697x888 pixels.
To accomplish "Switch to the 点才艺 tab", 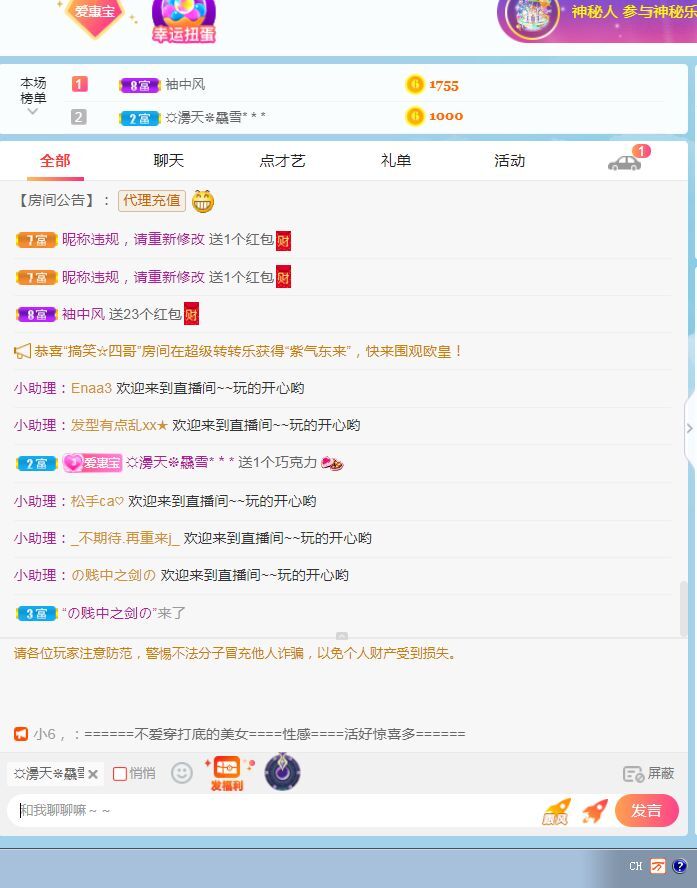I will [282, 161].
